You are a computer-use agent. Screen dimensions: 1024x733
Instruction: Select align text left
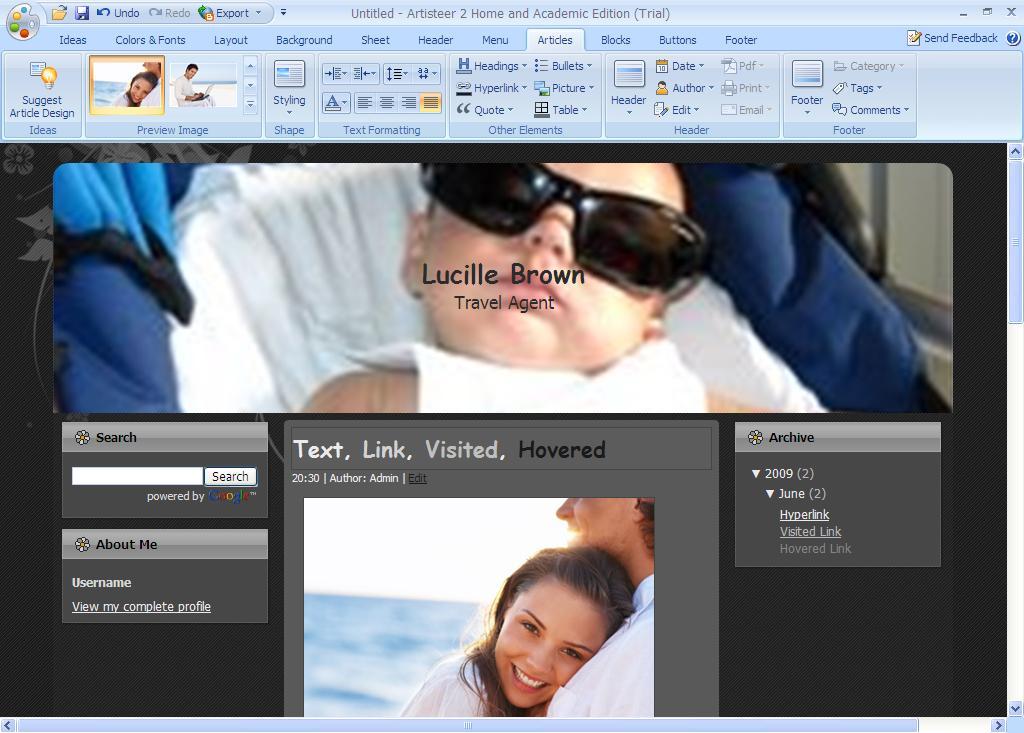coord(365,103)
